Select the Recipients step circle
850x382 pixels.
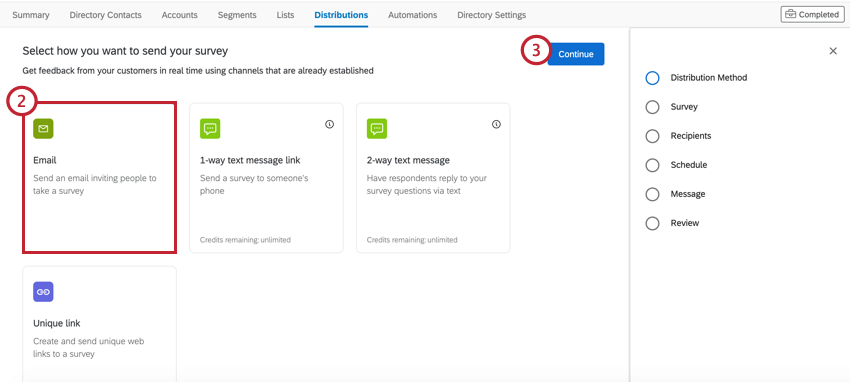point(653,136)
